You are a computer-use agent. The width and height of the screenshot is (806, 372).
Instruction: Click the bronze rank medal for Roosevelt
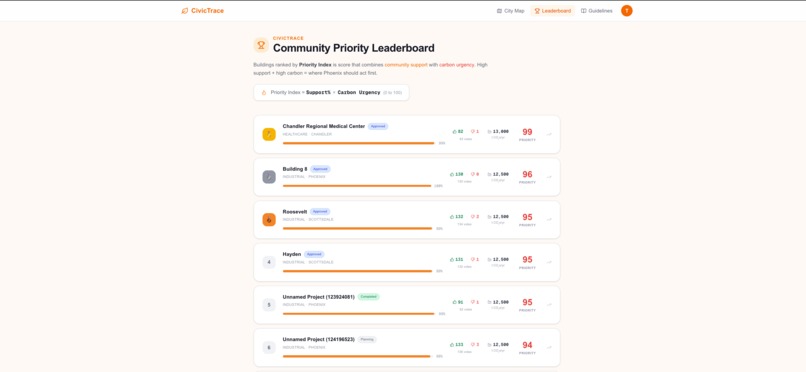[269, 220]
